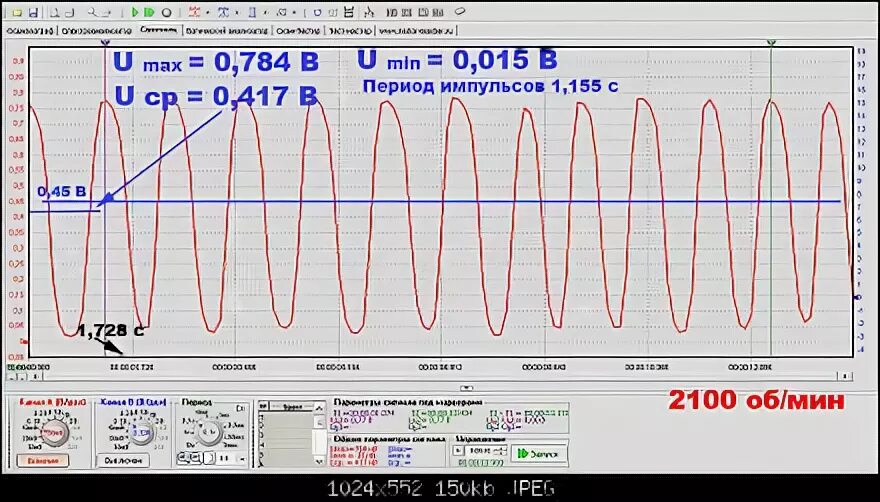
Task: Click the magnifier zoom icon in toolbar
Action: click(x=94, y=12)
